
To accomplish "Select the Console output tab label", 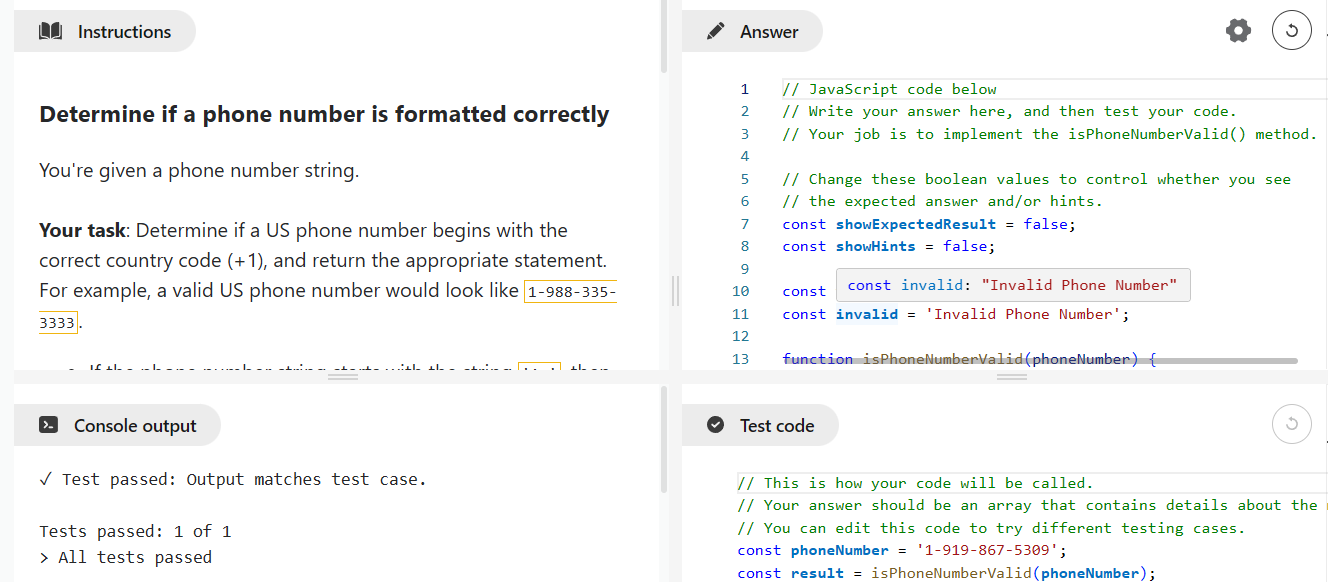I will point(135,426).
